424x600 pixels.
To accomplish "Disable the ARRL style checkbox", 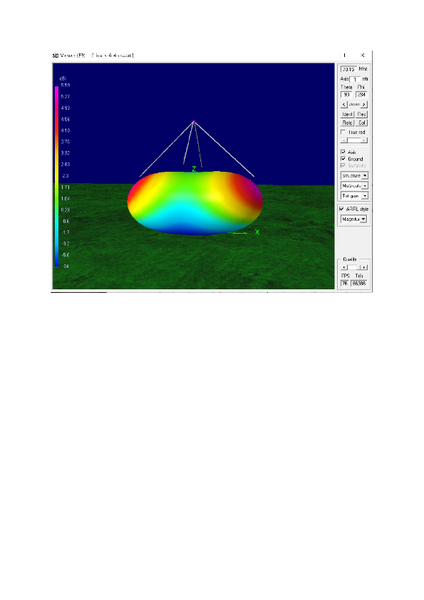I will (x=342, y=209).
